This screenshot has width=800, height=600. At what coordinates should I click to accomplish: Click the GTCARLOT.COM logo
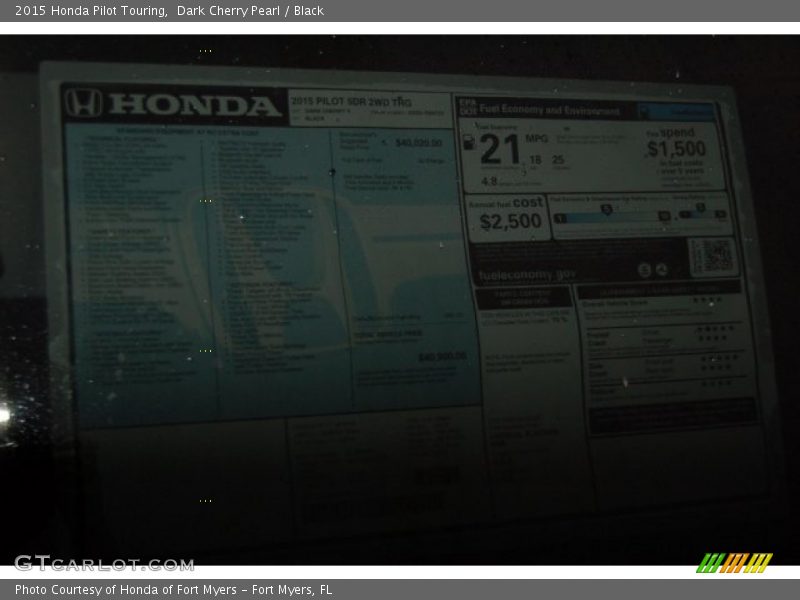105,563
